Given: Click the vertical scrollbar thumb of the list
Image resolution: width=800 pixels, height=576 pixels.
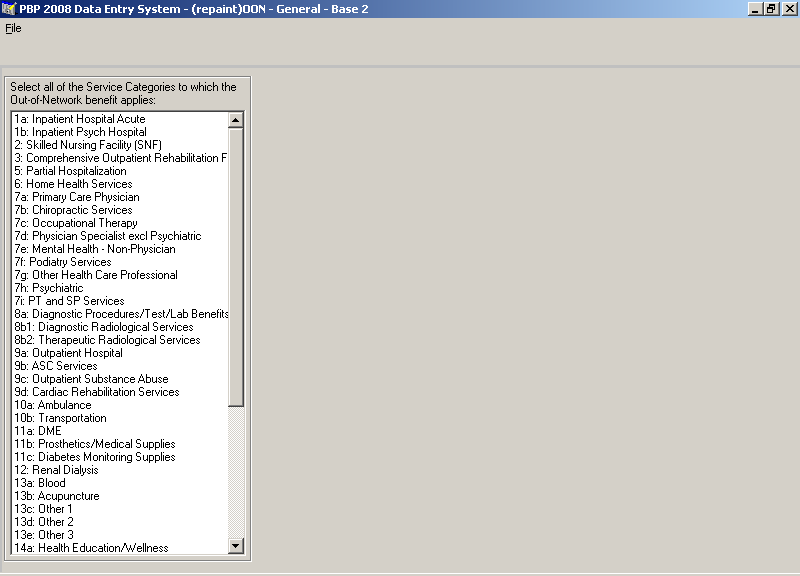Looking at the screenshot, I should pyautogui.click(x=236, y=267).
